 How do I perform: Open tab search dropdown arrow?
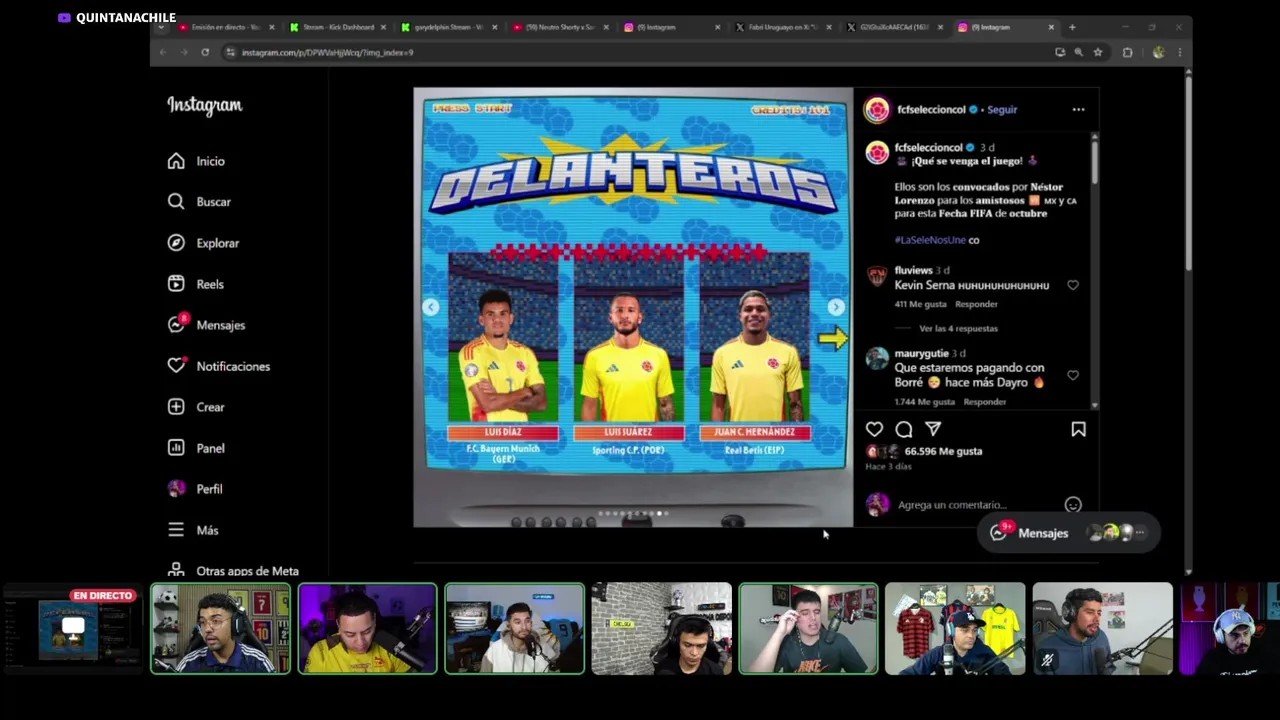tap(161, 27)
